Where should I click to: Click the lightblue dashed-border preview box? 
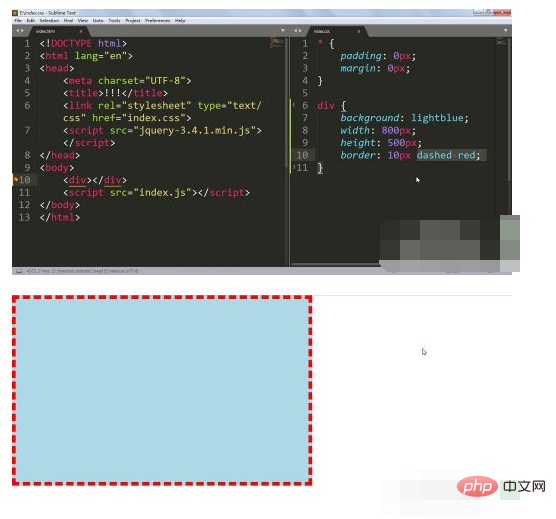tap(162, 390)
